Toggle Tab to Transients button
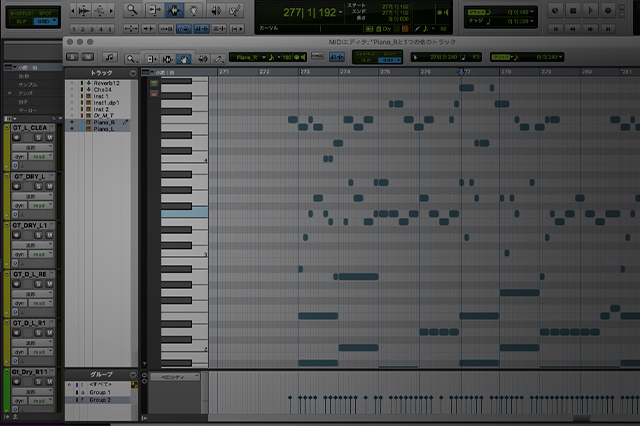 (148, 29)
